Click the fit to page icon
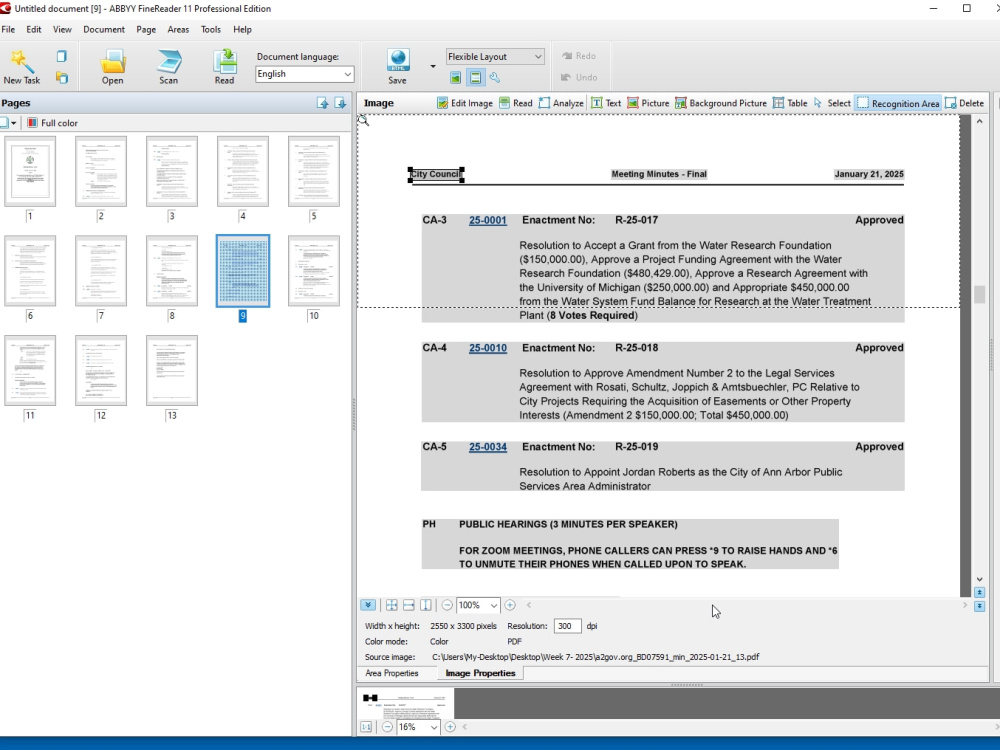Screen dimensions: 1000x750 (x=392, y=605)
